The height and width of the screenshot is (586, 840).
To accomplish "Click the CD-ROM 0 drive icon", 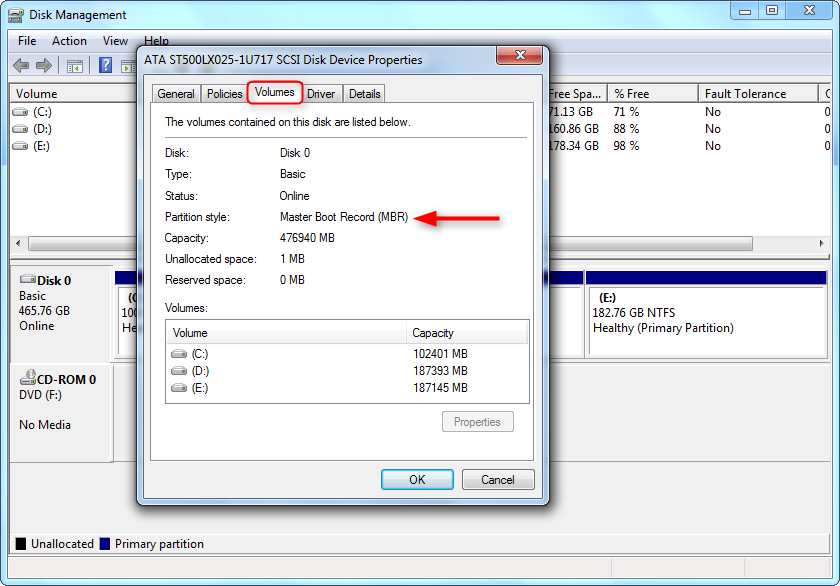I will click(x=27, y=379).
